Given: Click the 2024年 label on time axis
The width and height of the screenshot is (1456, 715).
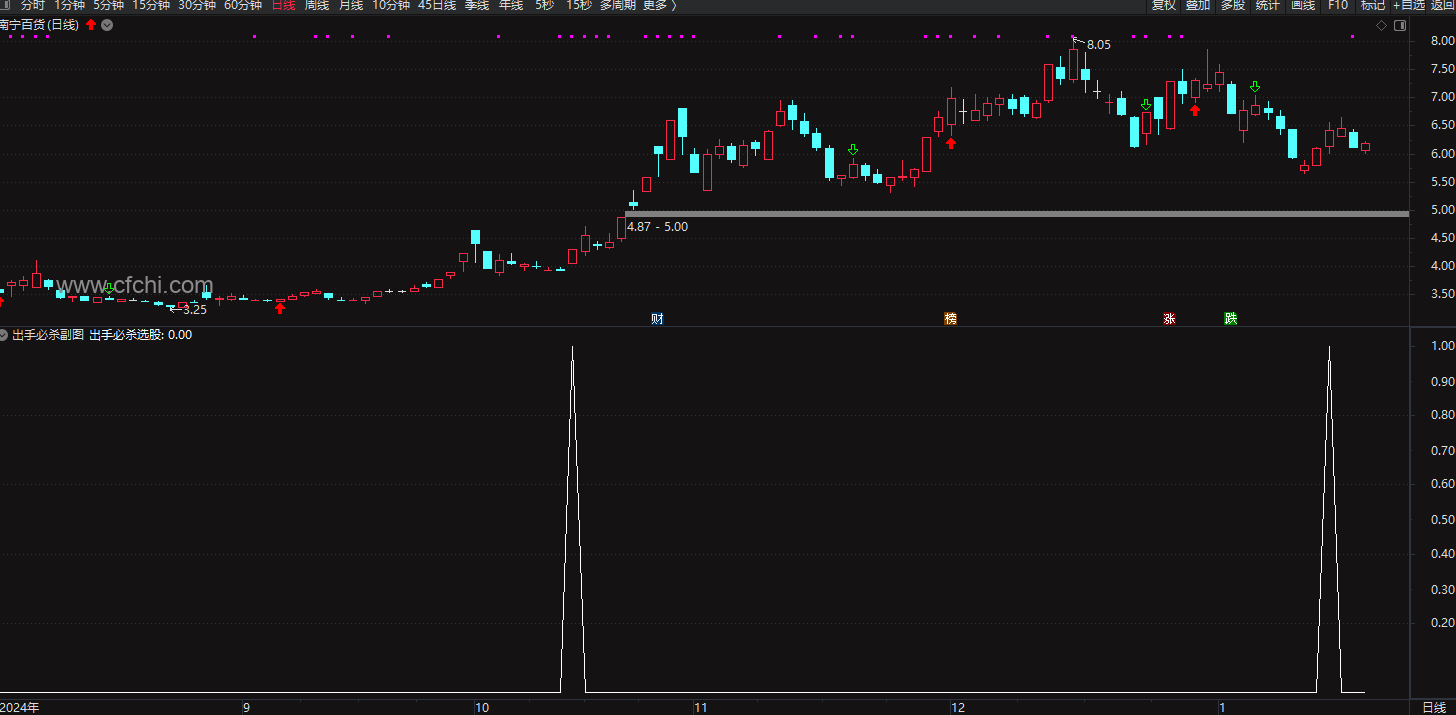Looking at the screenshot, I should click(20, 707).
